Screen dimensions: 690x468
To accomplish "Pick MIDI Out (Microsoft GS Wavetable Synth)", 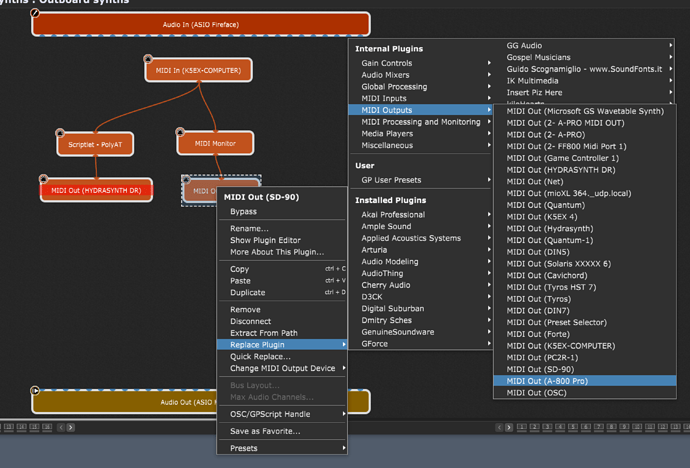I will (x=585, y=111).
